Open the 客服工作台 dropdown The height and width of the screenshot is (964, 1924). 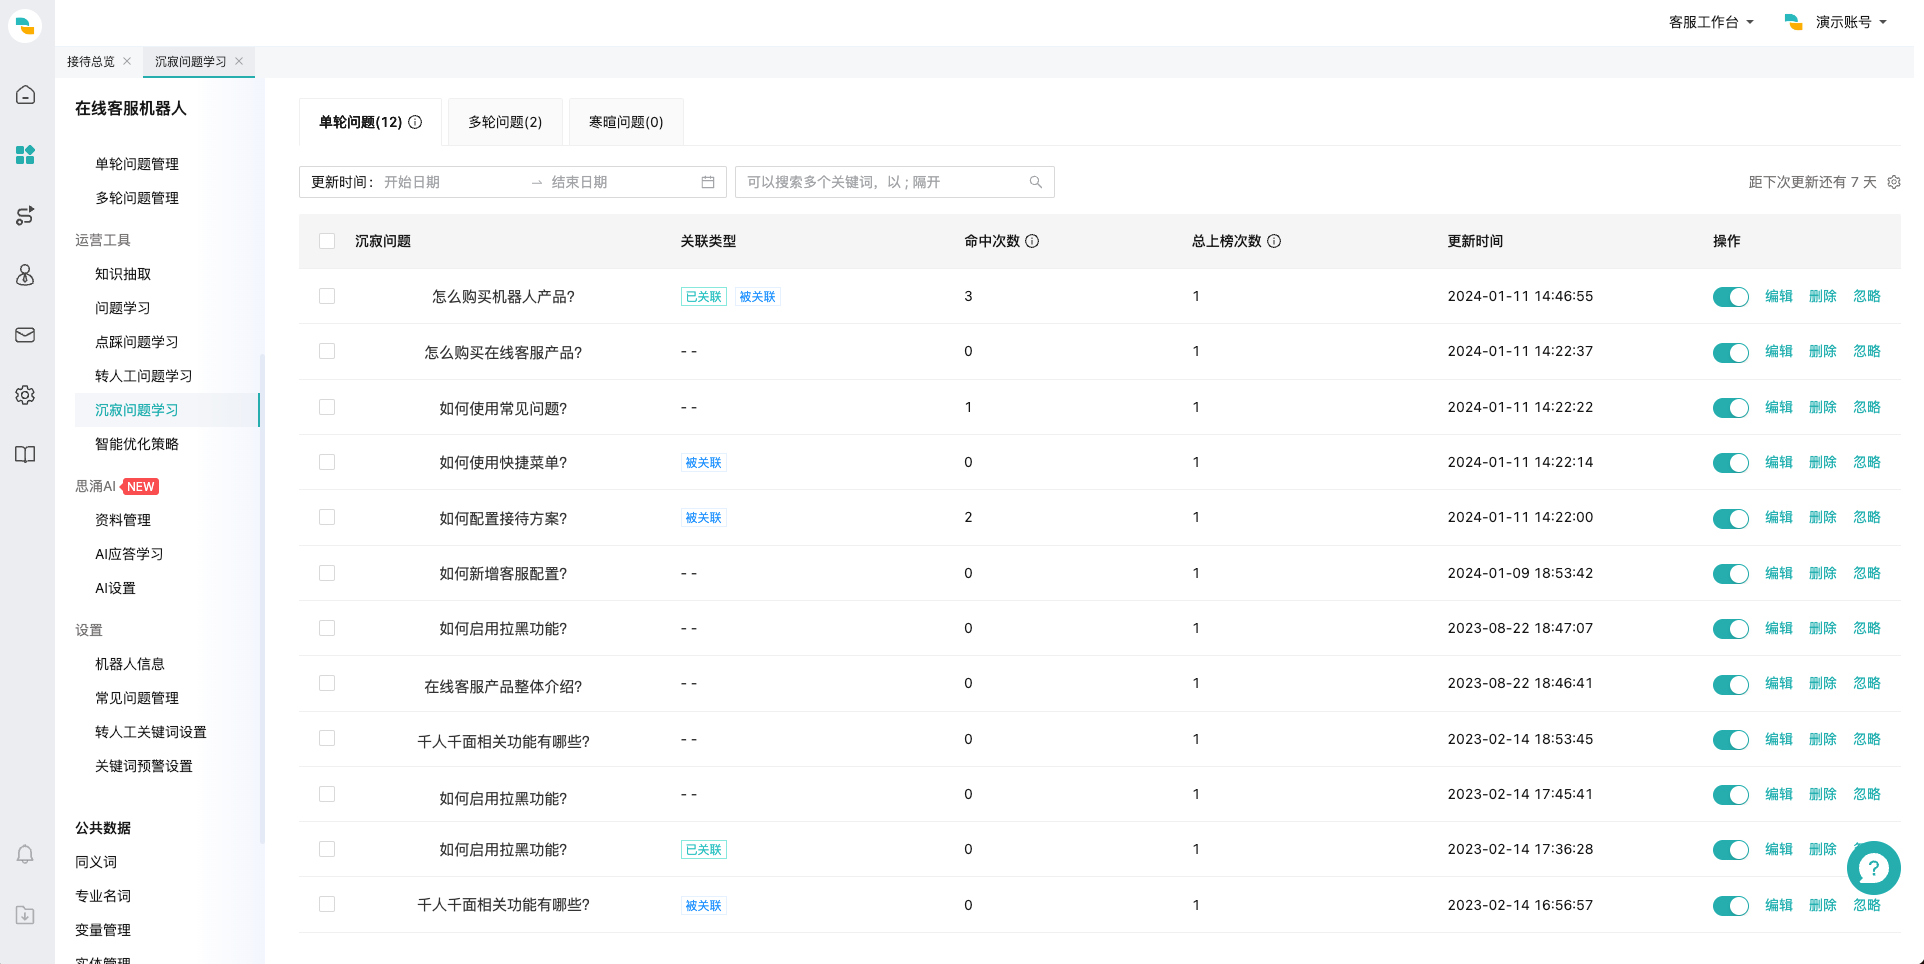pyautogui.click(x=1711, y=22)
